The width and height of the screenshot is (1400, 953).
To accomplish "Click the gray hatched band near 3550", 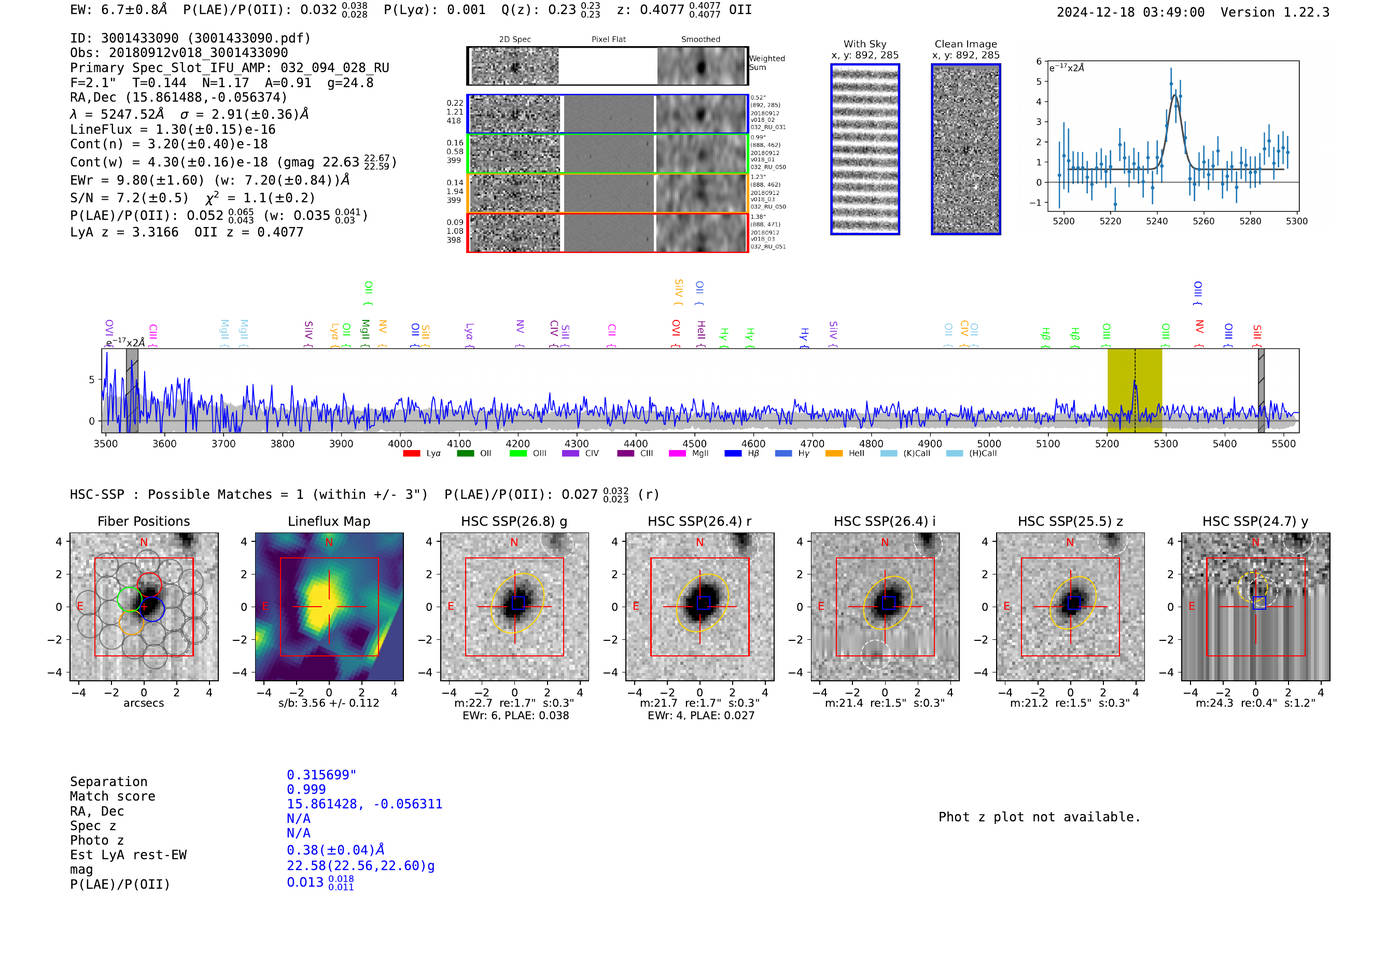I will pyautogui.click(x=132, y=391).
